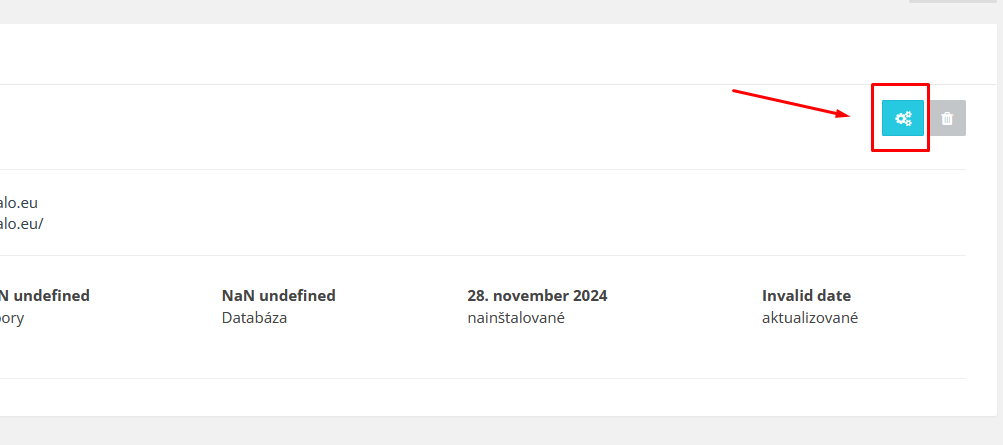Click the truncated N undefined value on the left
Image resolution: width=1003 pixels, height=445 pixels.
coord(45,296)
